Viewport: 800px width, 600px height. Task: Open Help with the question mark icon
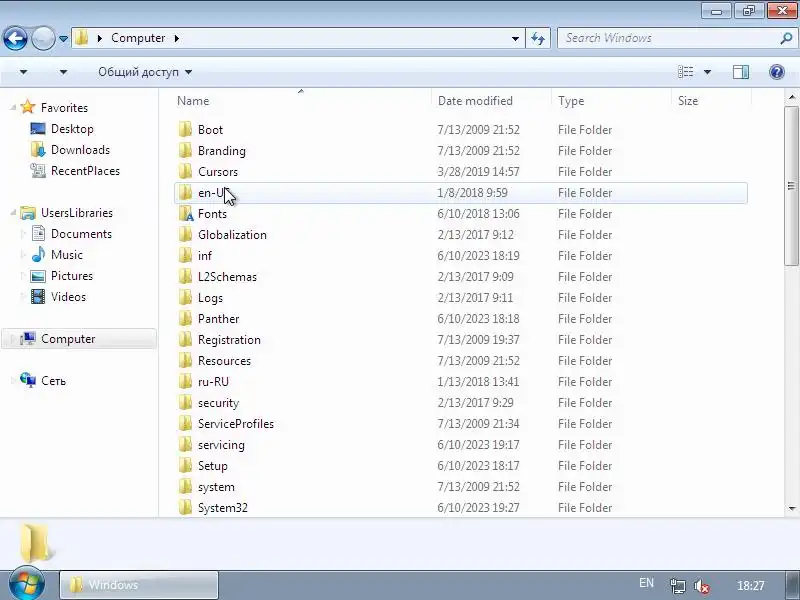click(x=777, y=72)
